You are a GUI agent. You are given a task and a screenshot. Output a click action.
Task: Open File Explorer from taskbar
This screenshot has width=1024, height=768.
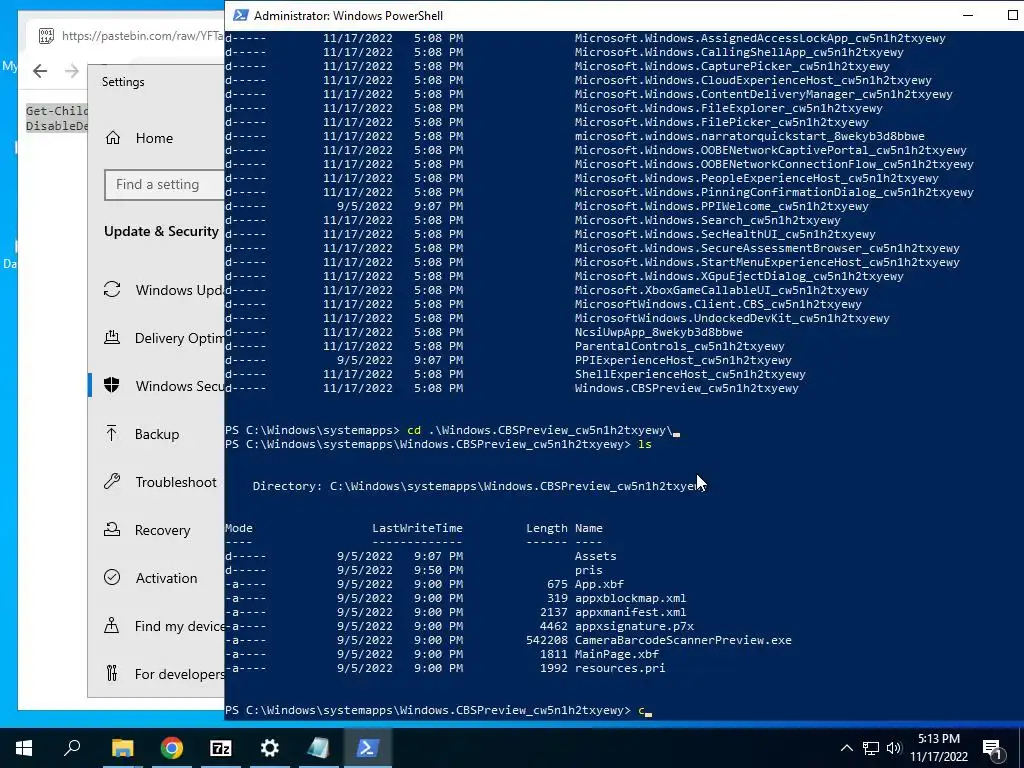pyautogui.click(x=122, y=748)
